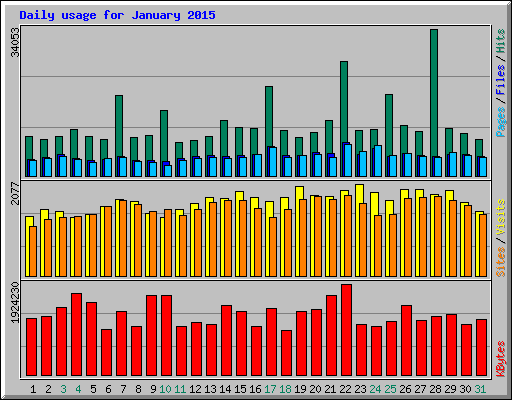Screen dimensions: 512x400
Task: Click the red KBytes bar for day 22
Action: click(x=347, y=330)
